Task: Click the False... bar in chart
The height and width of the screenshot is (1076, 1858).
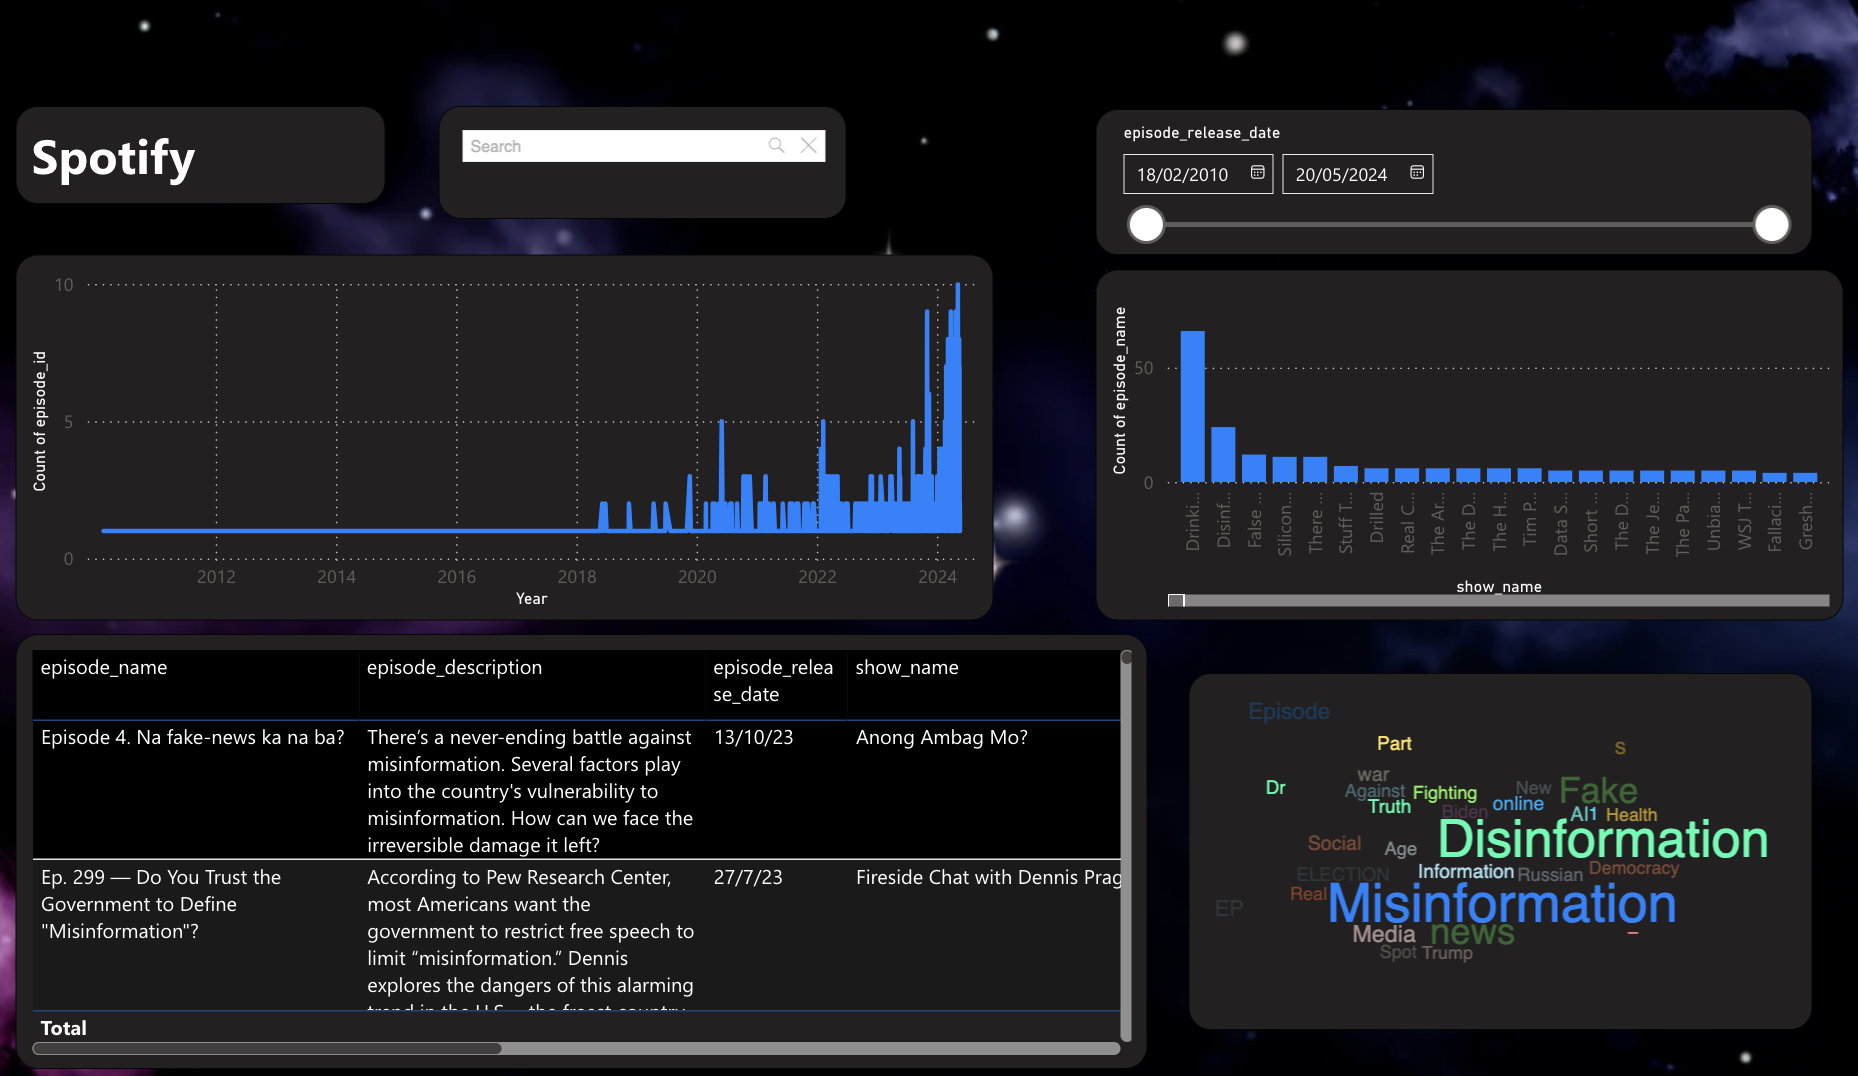Action: tap(1254, 468)
